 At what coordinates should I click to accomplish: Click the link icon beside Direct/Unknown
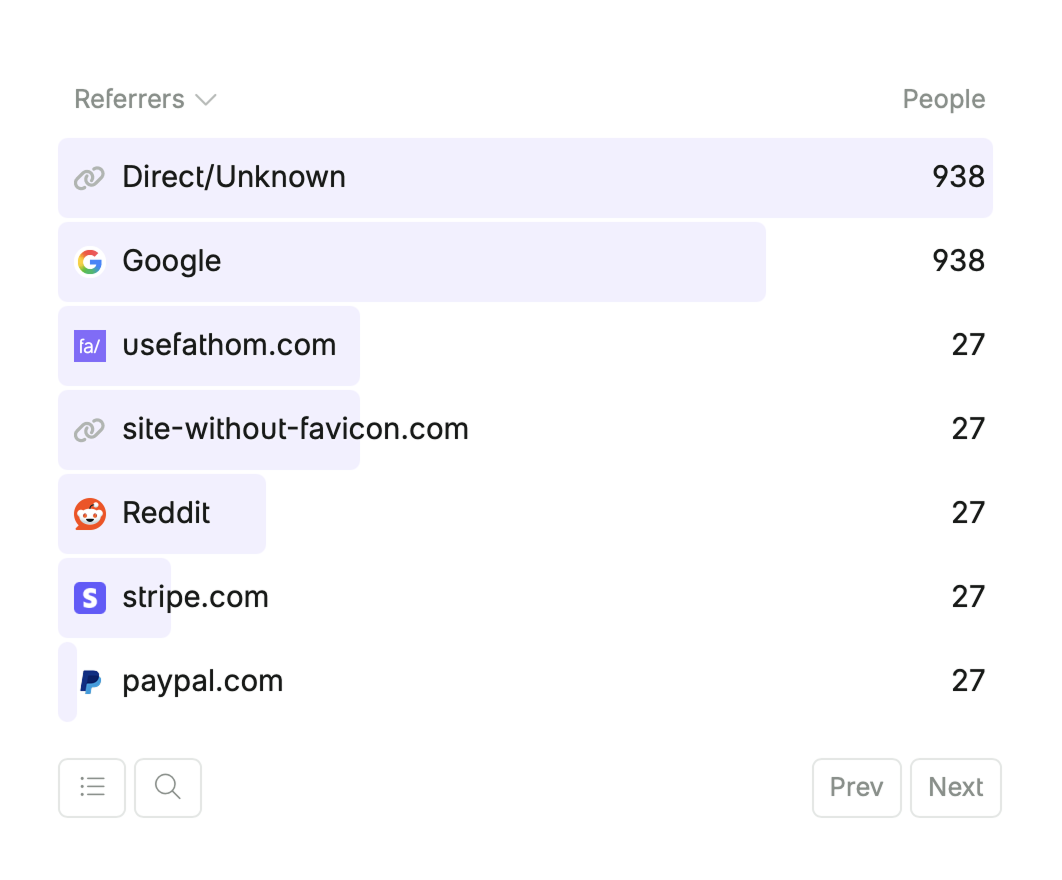pos(89,178)
